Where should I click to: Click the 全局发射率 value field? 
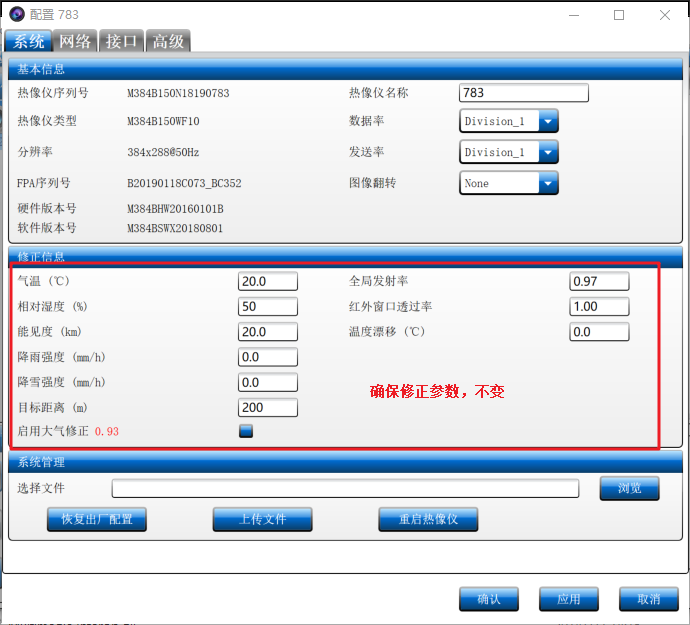point(598,282)
